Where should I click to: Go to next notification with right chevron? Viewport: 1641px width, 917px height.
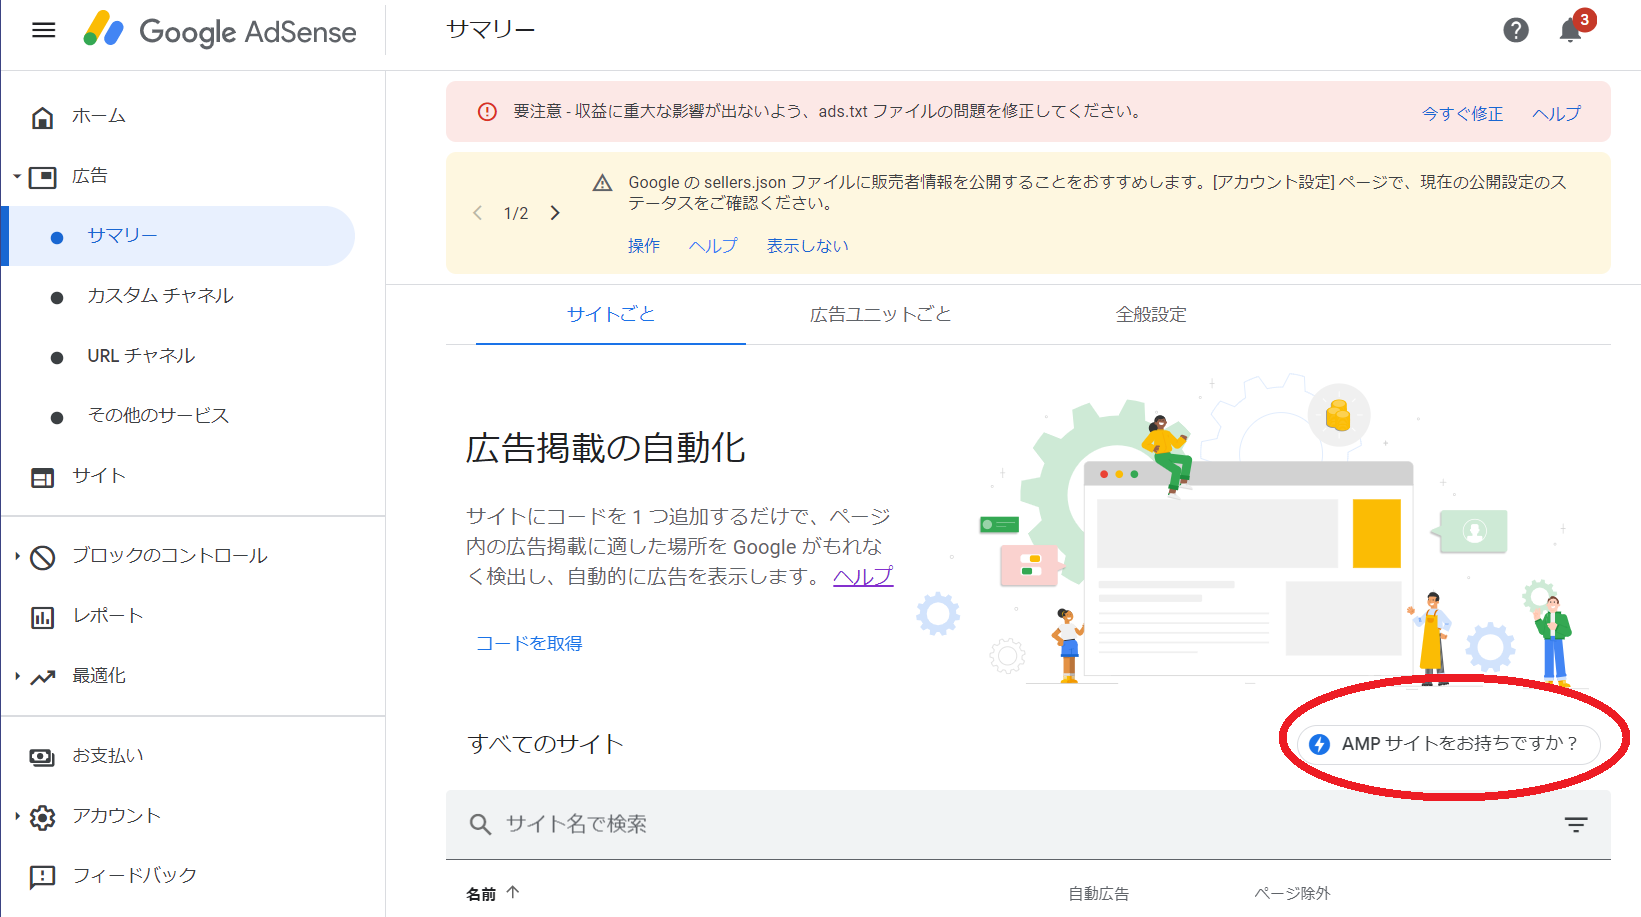click(x=555, y=213)
